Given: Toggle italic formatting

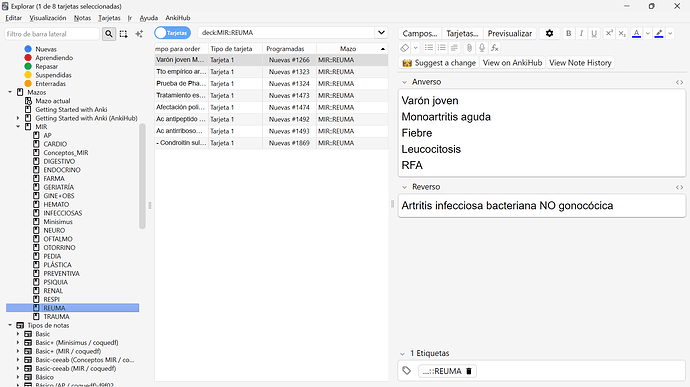Looking at the screenshot, I should tap(581, 33).
